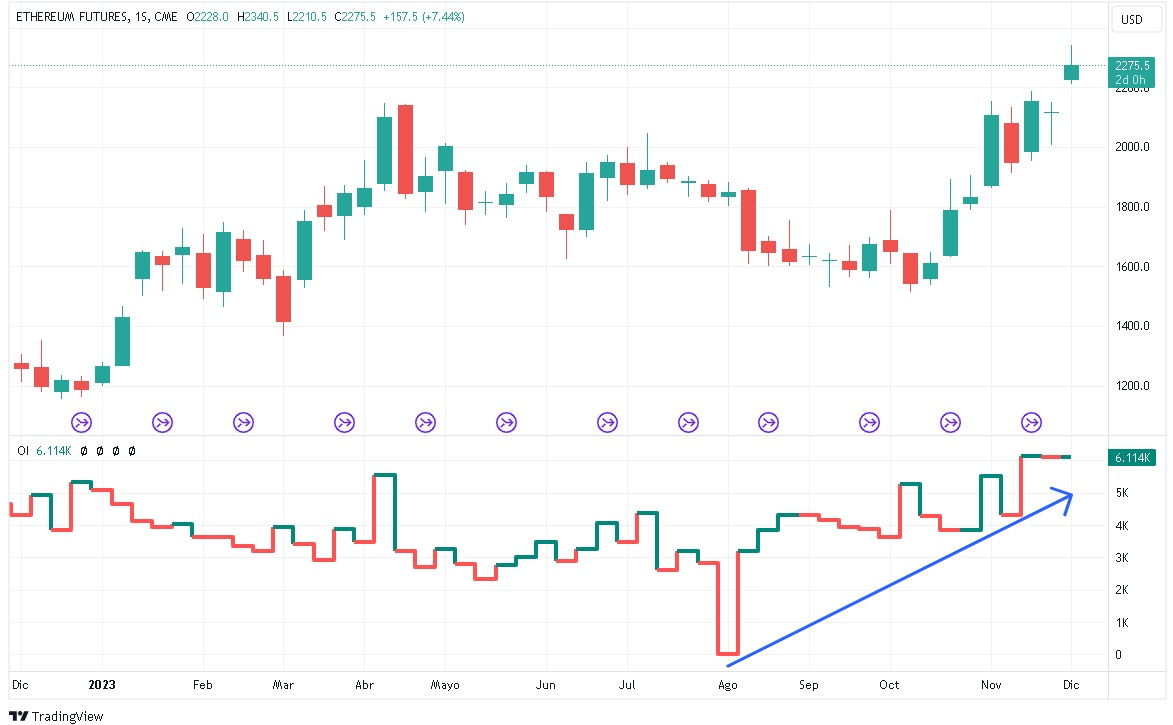Image resolution: width=1173 pixels, height=725 pixels.
Task: Click the rollover marker just before Oct
Action: pyautogui.click(x=870, y=422)
